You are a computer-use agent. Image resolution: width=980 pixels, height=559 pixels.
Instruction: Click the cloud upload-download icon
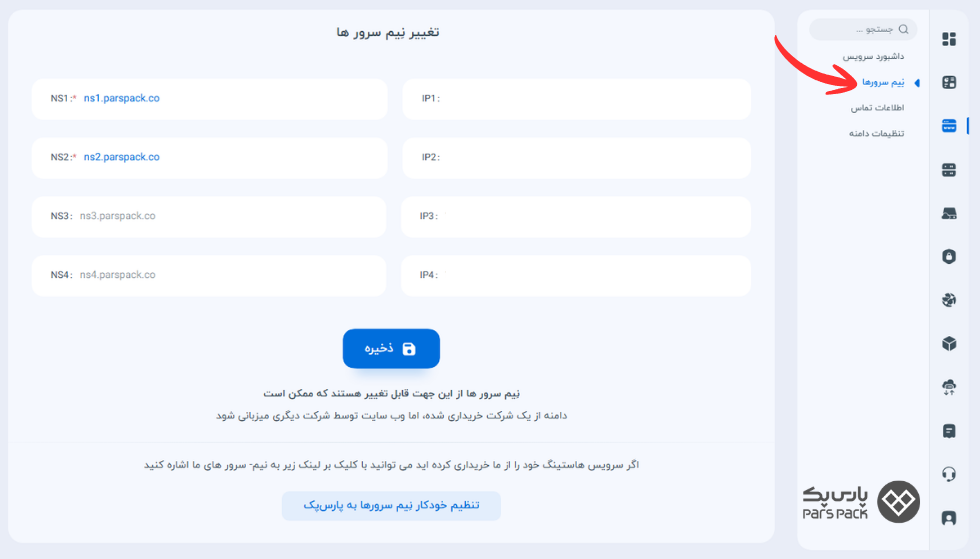(949, 387)
